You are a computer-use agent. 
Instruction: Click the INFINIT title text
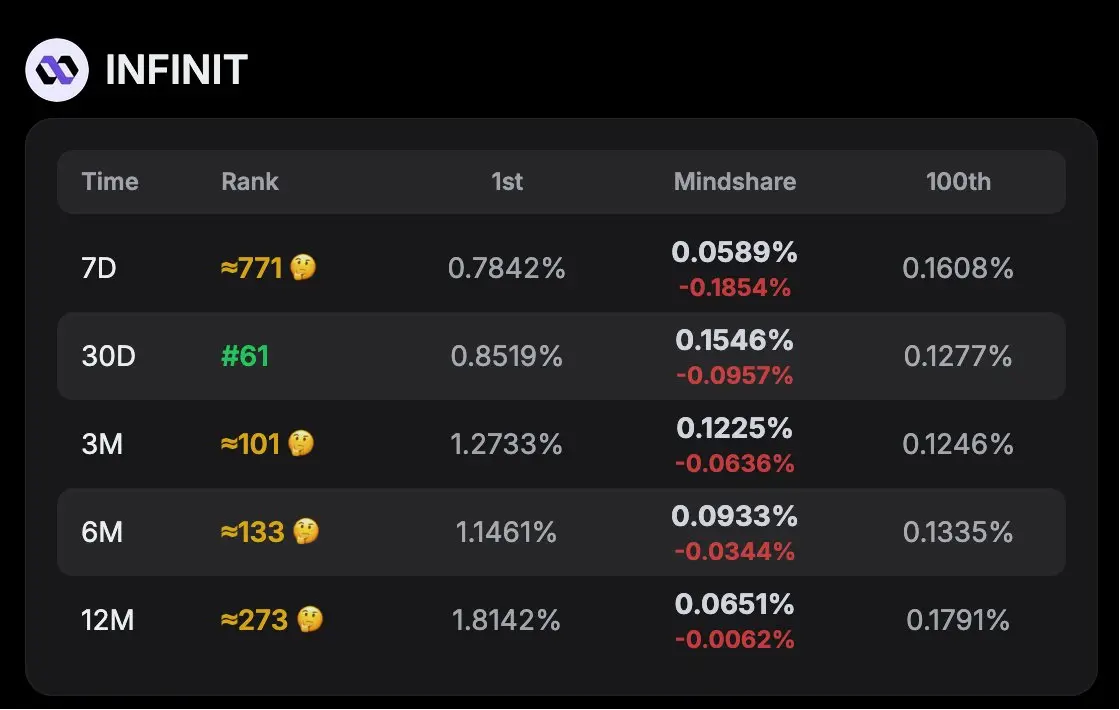[176, 70]
